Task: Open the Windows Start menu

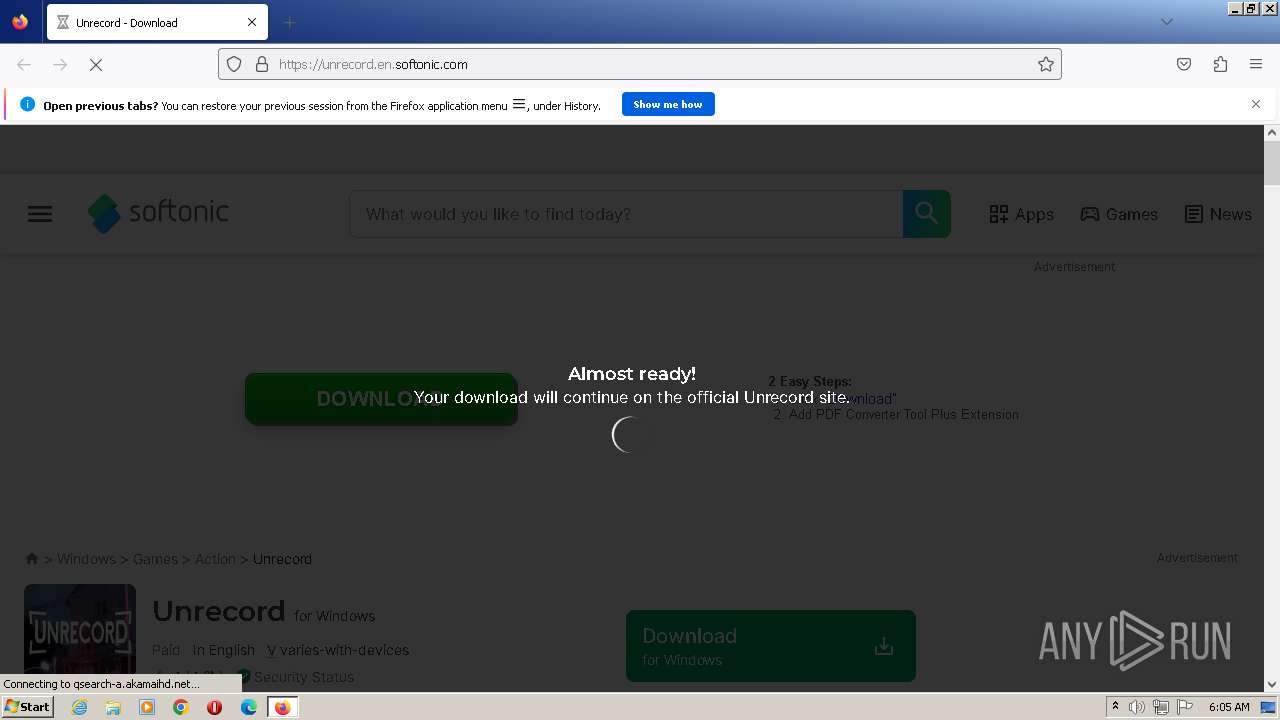Action: (x=27, y=707)
